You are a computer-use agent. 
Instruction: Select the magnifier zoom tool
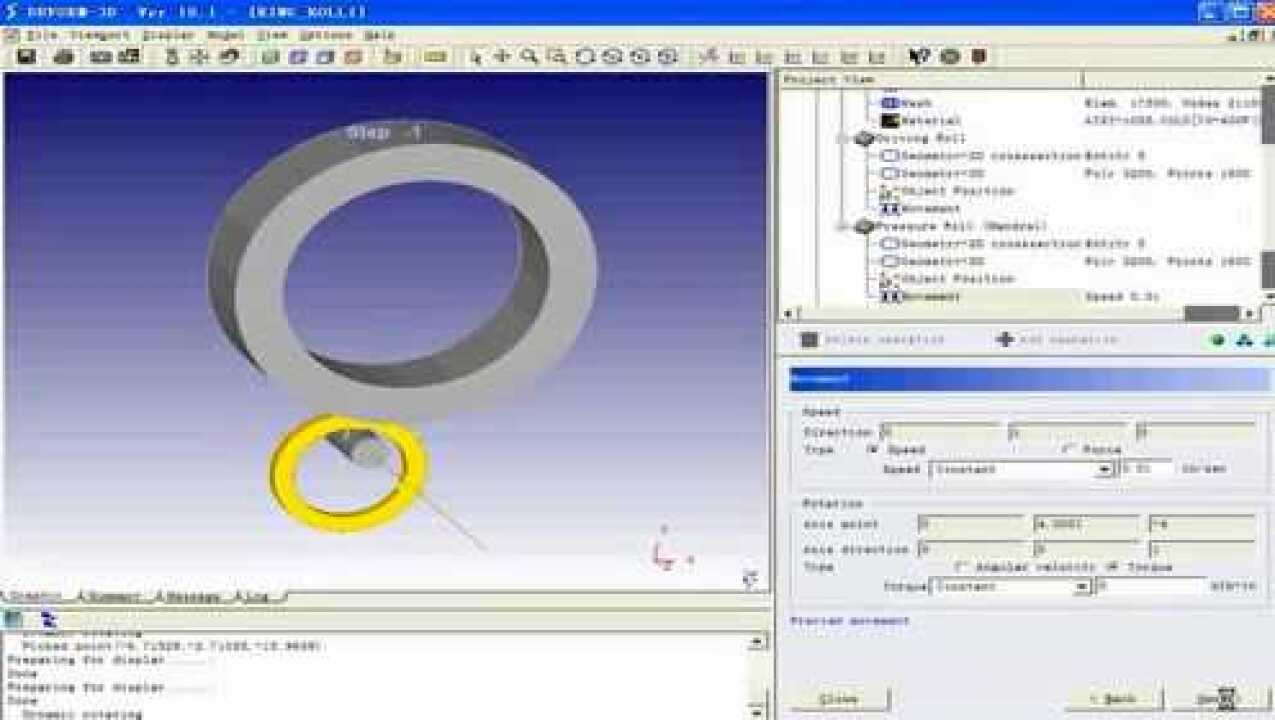tap(529, 57)
